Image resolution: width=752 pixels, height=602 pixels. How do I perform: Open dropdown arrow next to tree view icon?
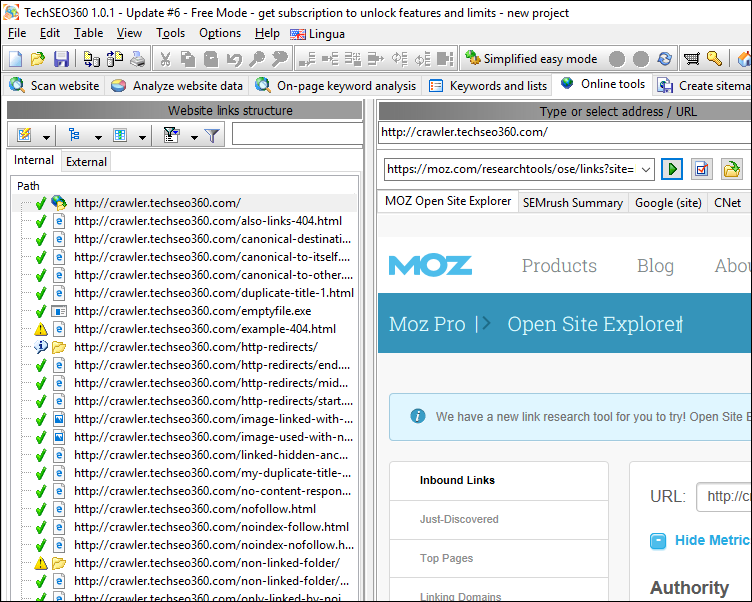pyautogui.click(x=98, y=136)
